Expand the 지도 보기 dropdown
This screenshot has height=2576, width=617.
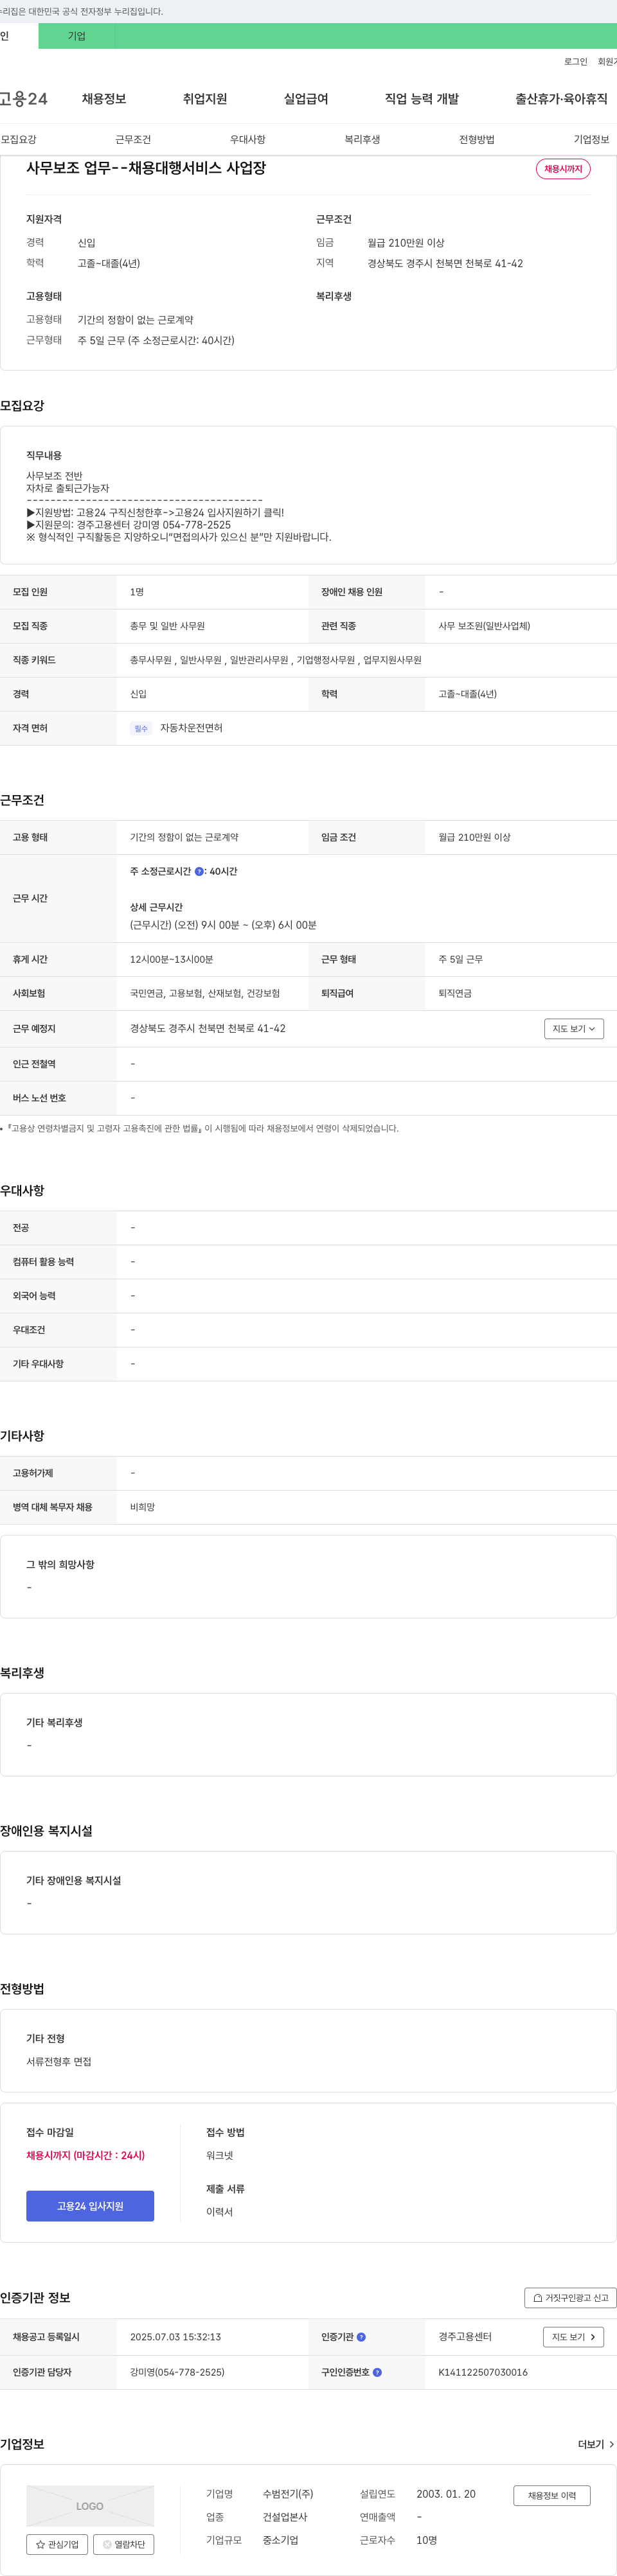574,1028
